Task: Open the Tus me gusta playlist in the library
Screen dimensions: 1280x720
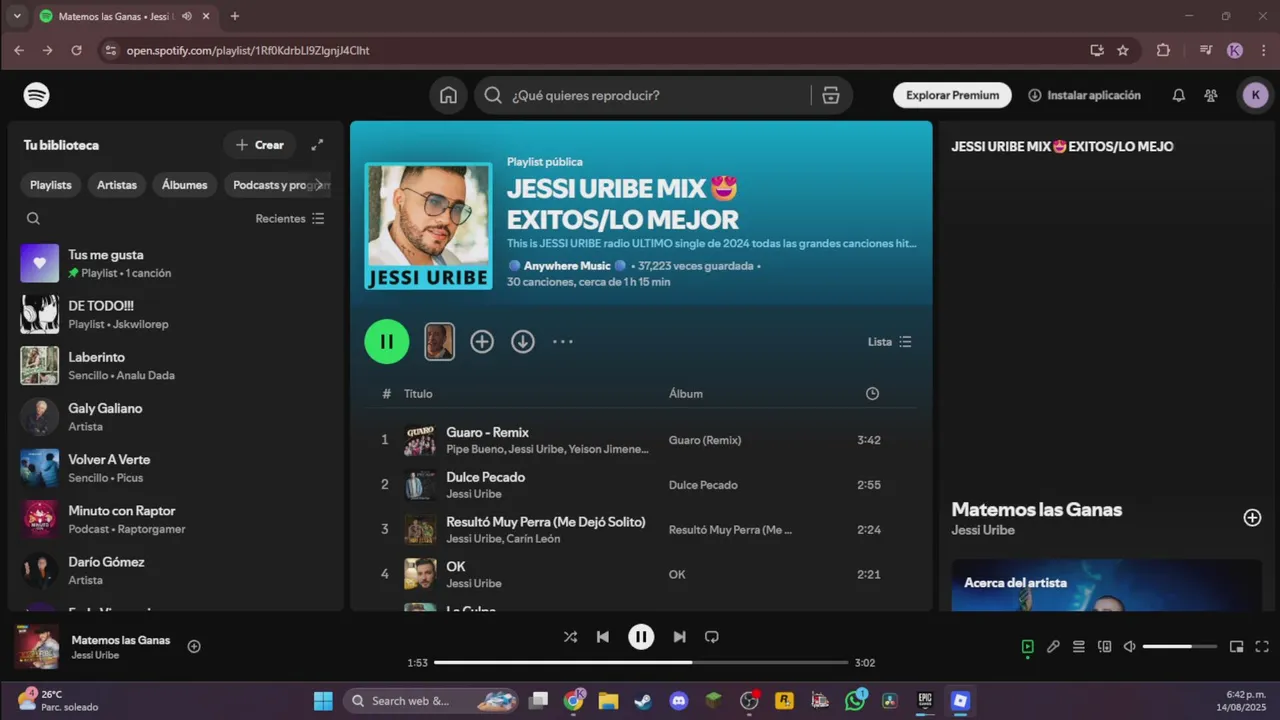Action: (175, 263)
